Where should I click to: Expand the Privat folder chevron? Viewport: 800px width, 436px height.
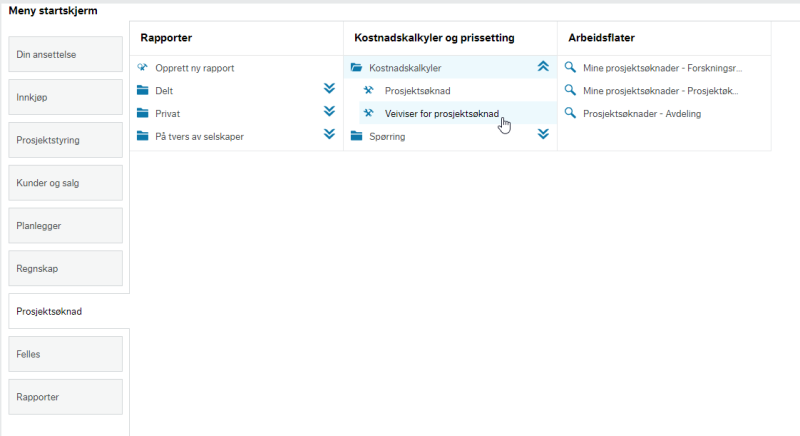coord(329,112)
